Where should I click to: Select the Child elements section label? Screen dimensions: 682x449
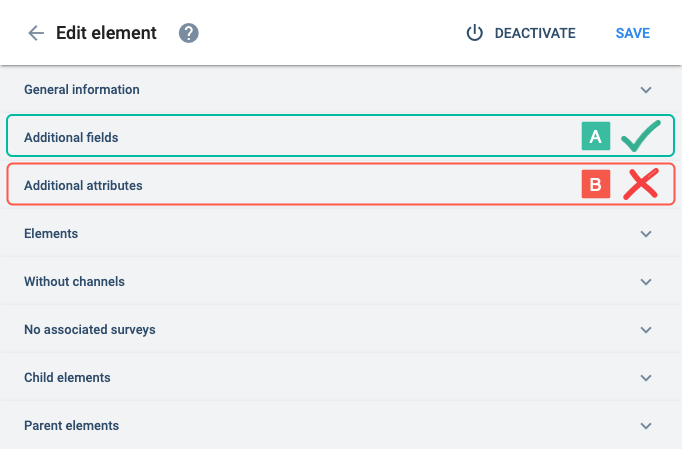[x=67, y=377]
